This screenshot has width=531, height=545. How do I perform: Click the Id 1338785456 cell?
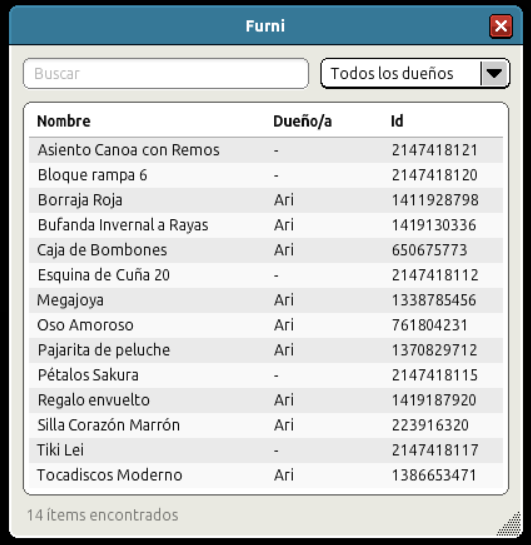click(434, 301)
